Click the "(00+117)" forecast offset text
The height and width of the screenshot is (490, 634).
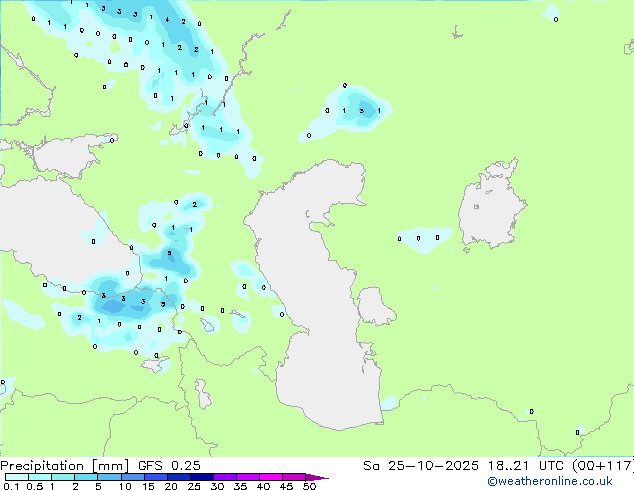click(603, 466)
